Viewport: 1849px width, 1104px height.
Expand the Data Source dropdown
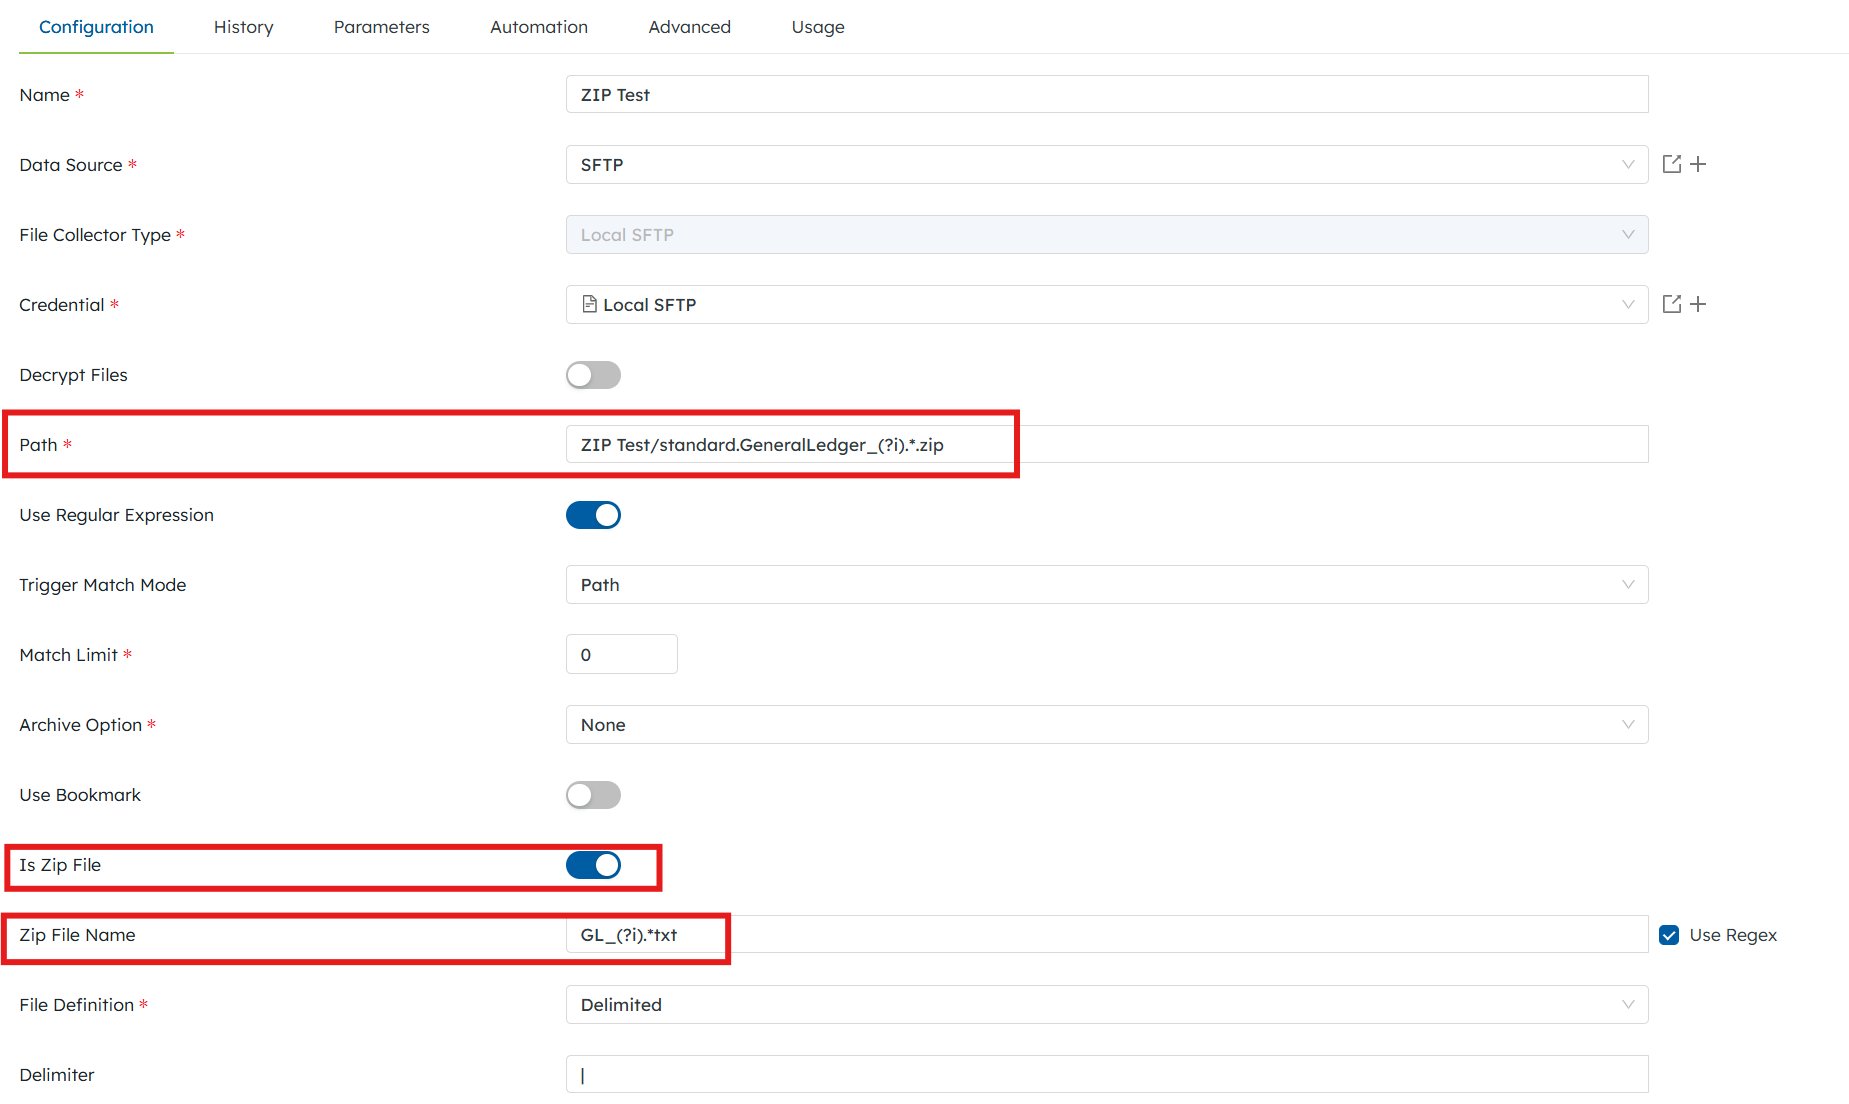pos(1106,165)
